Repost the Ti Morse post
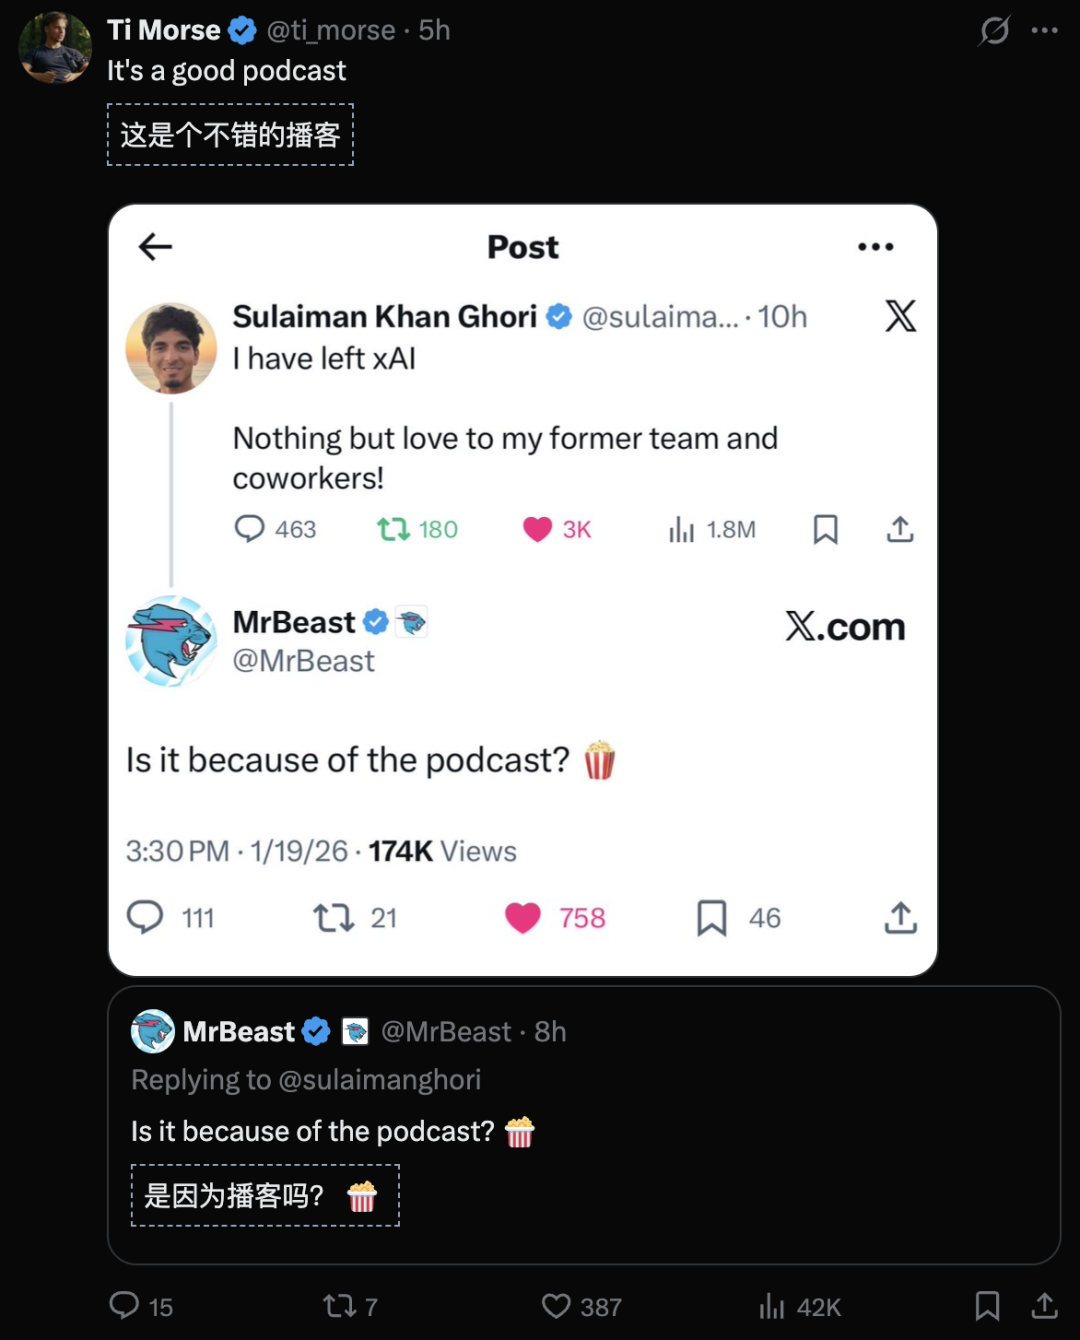The width and height of the screenshot is (1080, 1340). click(339, 1306)
